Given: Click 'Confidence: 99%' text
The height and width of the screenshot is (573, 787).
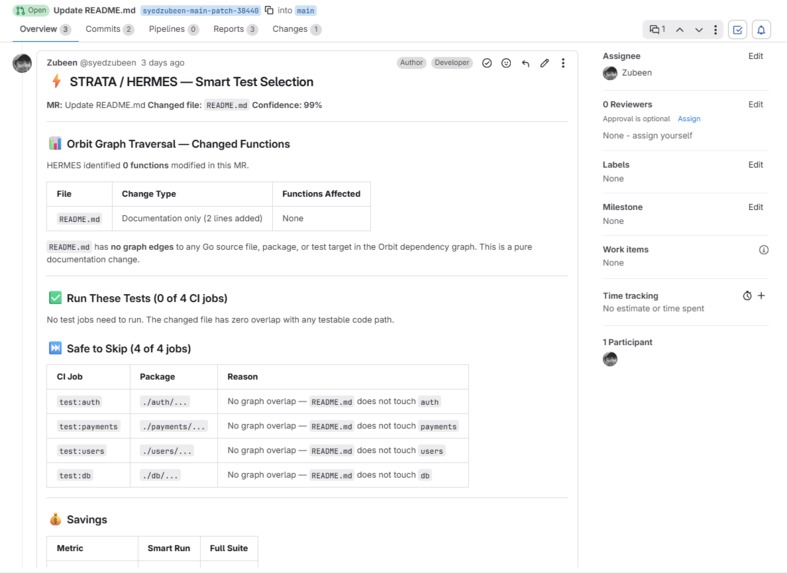Looking at the screenshot, I should 287,105.
